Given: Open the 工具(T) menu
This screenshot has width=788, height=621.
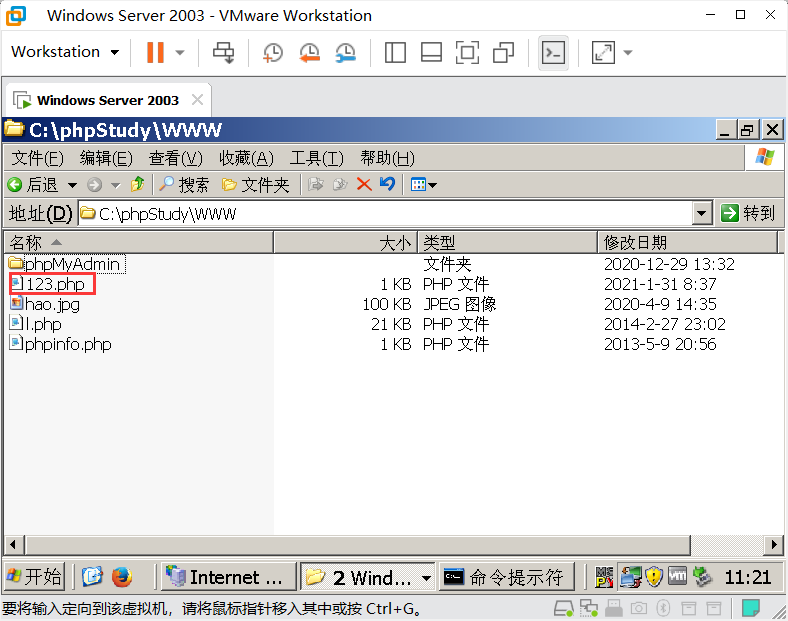Looking at the screenshot, I should click(317, 158).
